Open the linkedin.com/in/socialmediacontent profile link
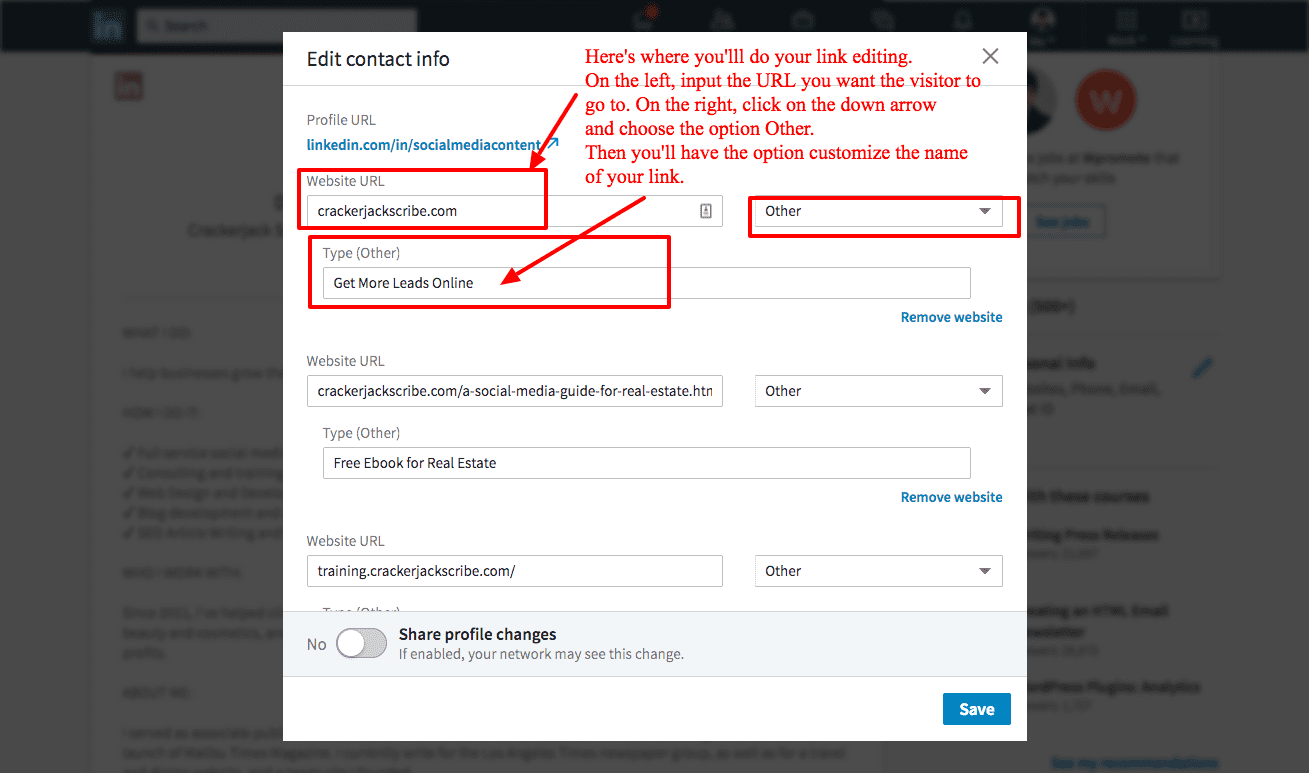Image resolution: width=1309 pixels, height=773 pixels. [424, 145]
